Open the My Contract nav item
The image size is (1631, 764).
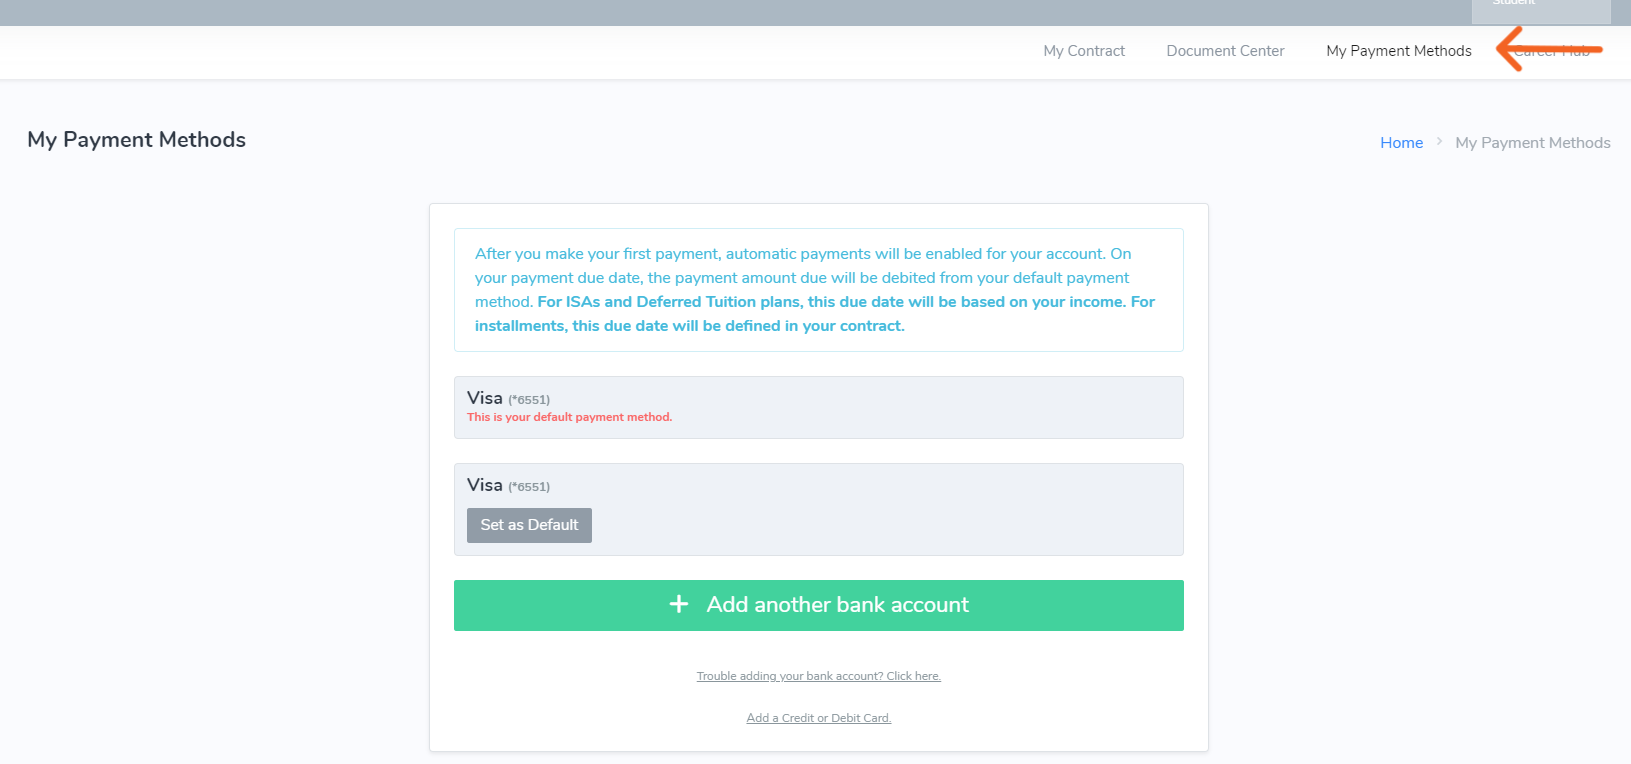click(1084, 51)
